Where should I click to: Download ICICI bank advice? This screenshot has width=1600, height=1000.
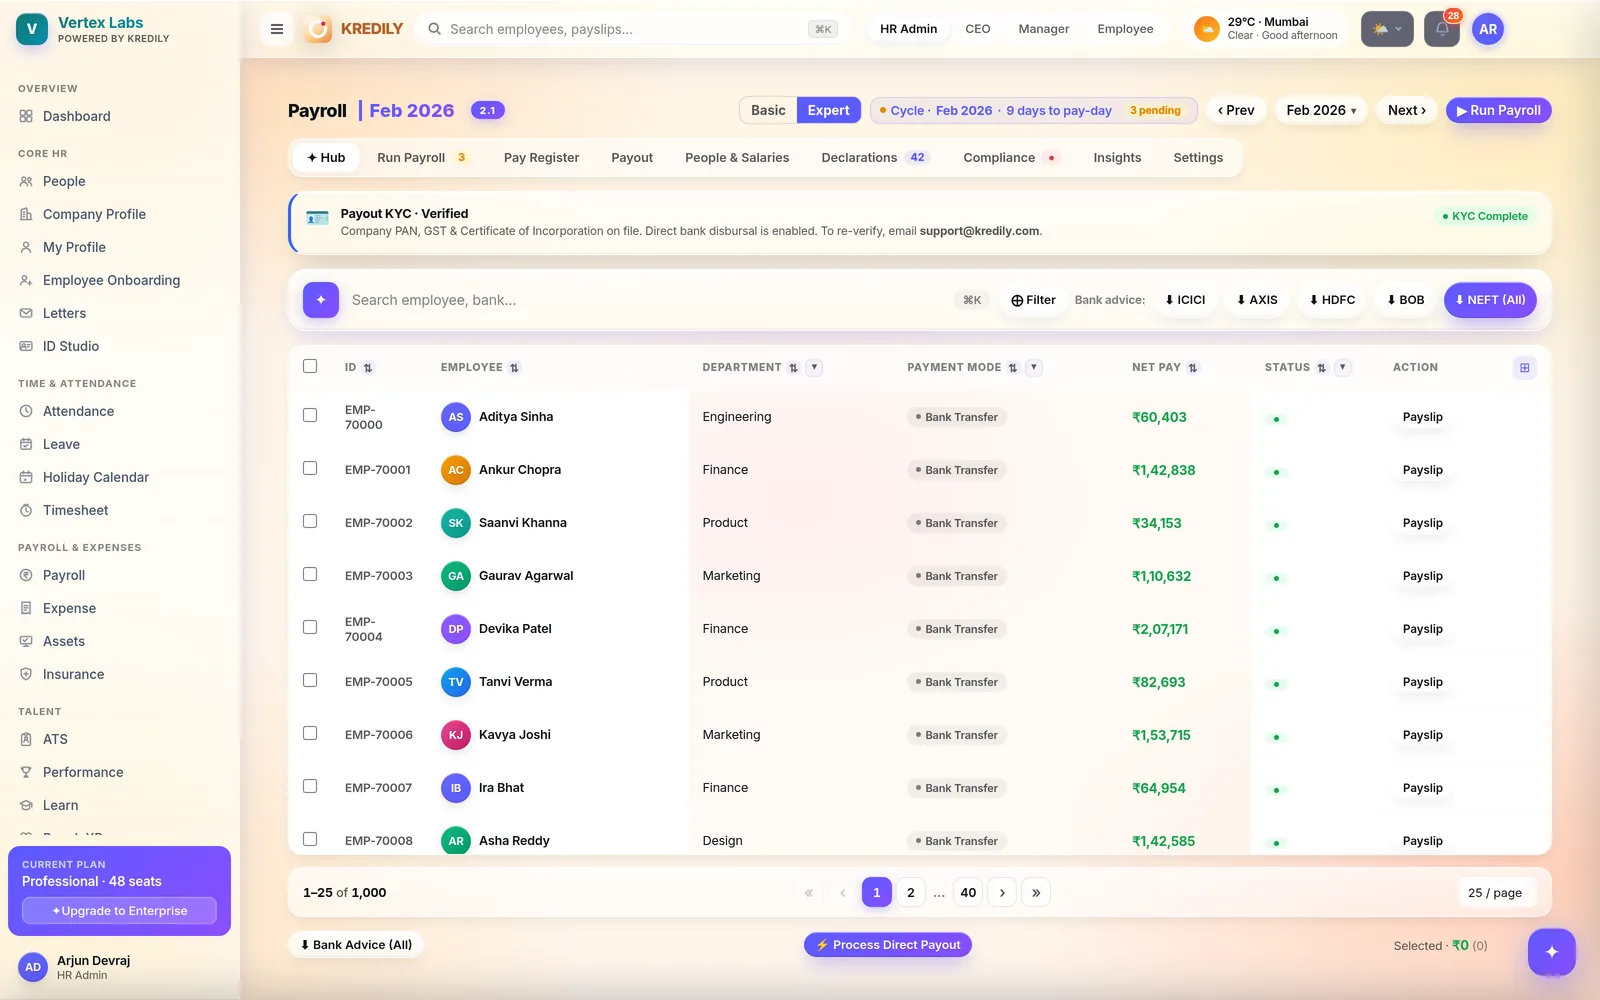click(1185, 300)
